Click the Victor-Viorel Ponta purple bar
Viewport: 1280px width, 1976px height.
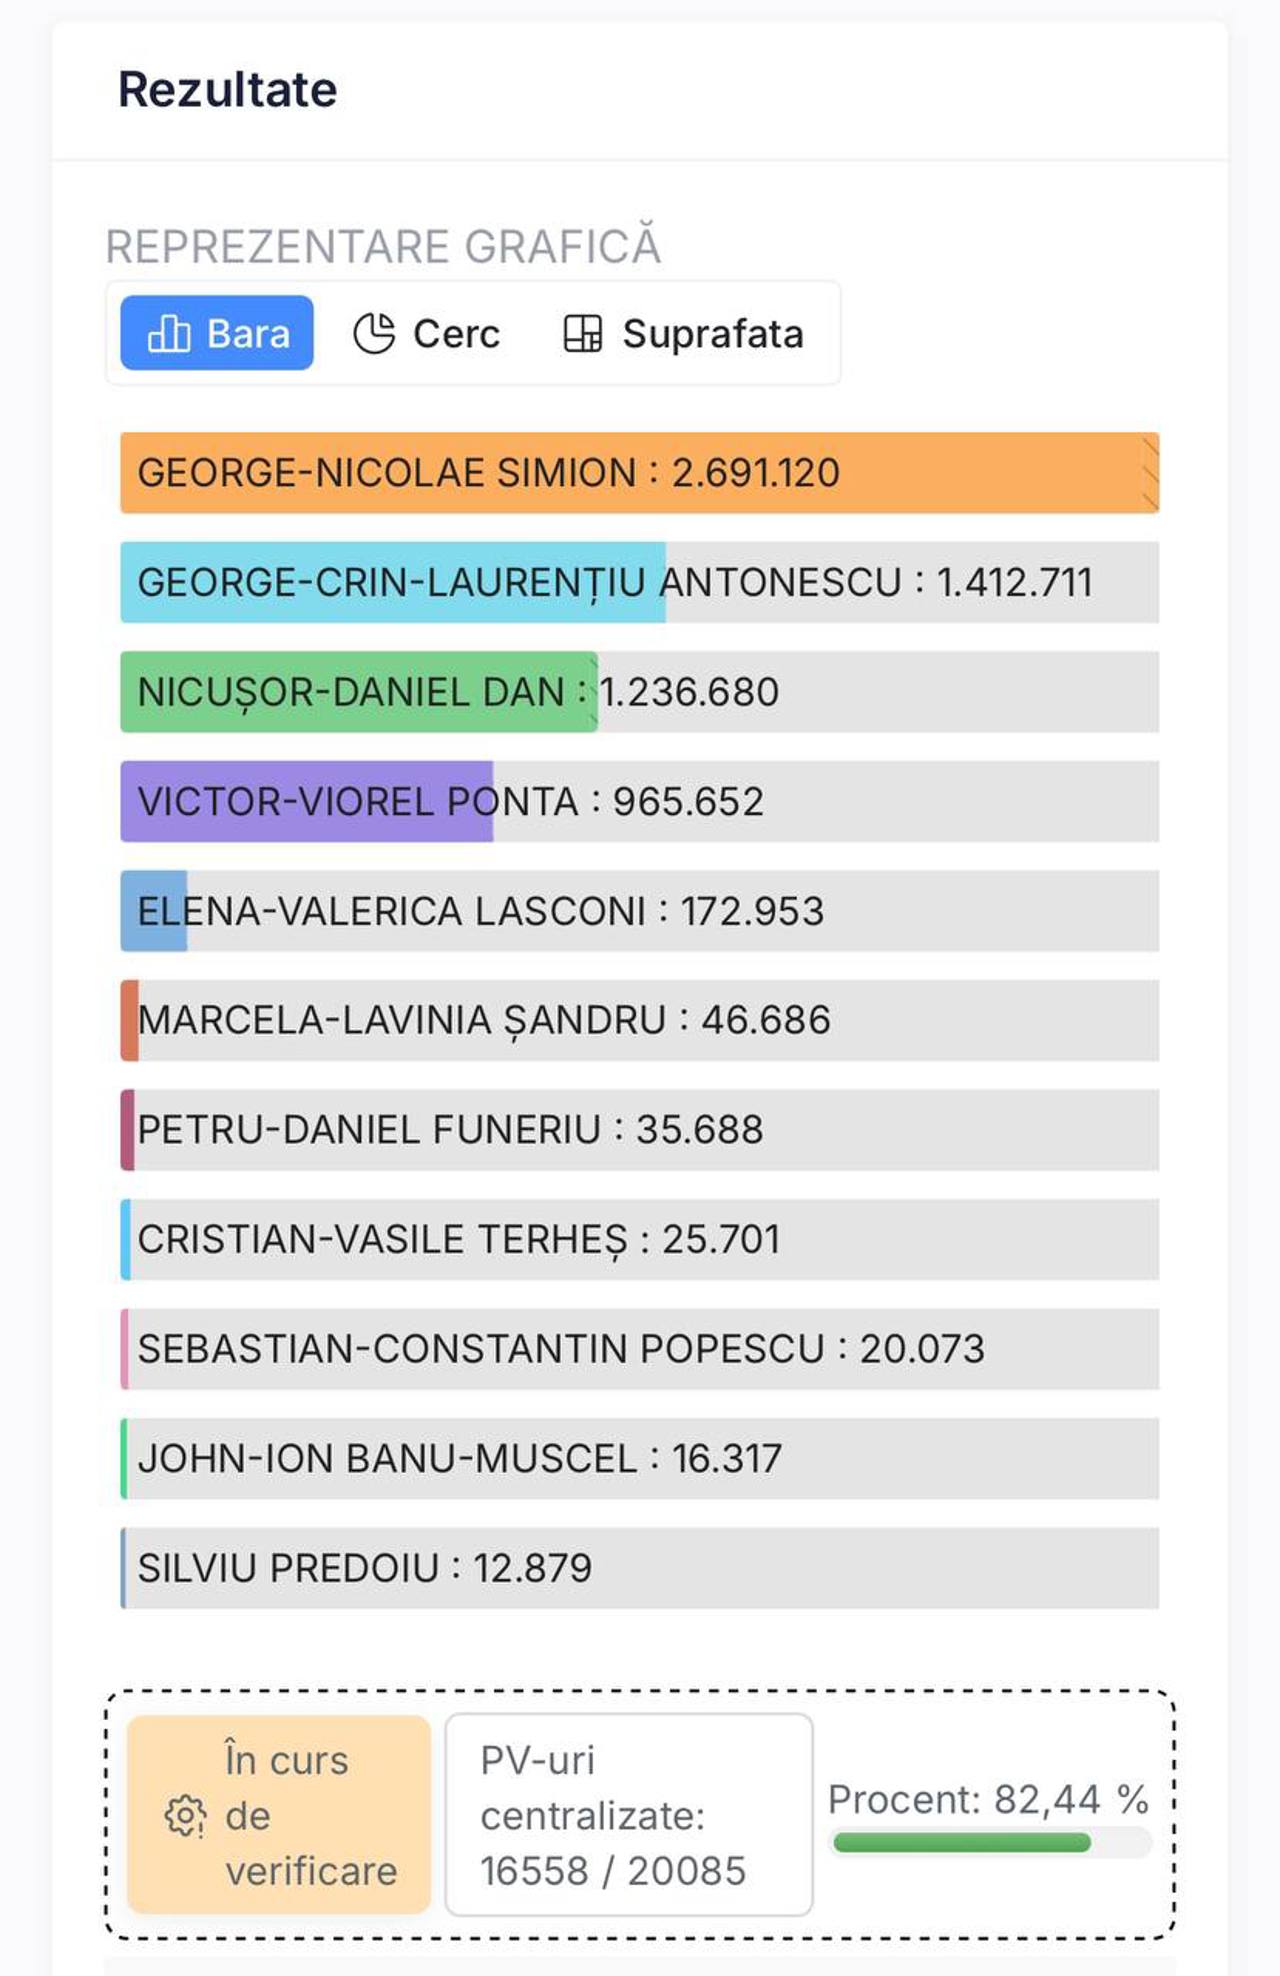(x=306, y=802)
